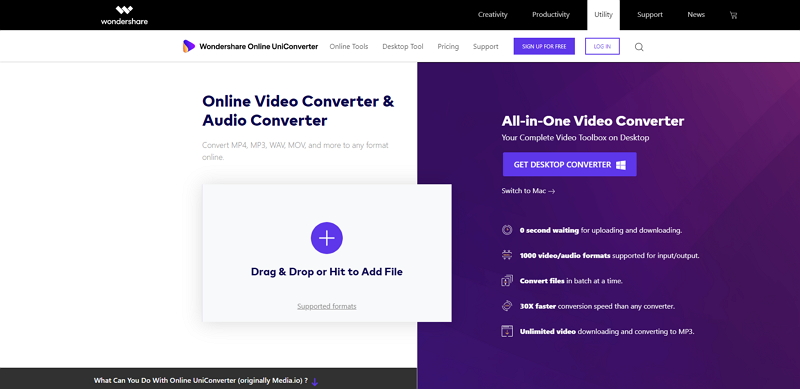Click the Sign Up For Free button

pos(544,46)
